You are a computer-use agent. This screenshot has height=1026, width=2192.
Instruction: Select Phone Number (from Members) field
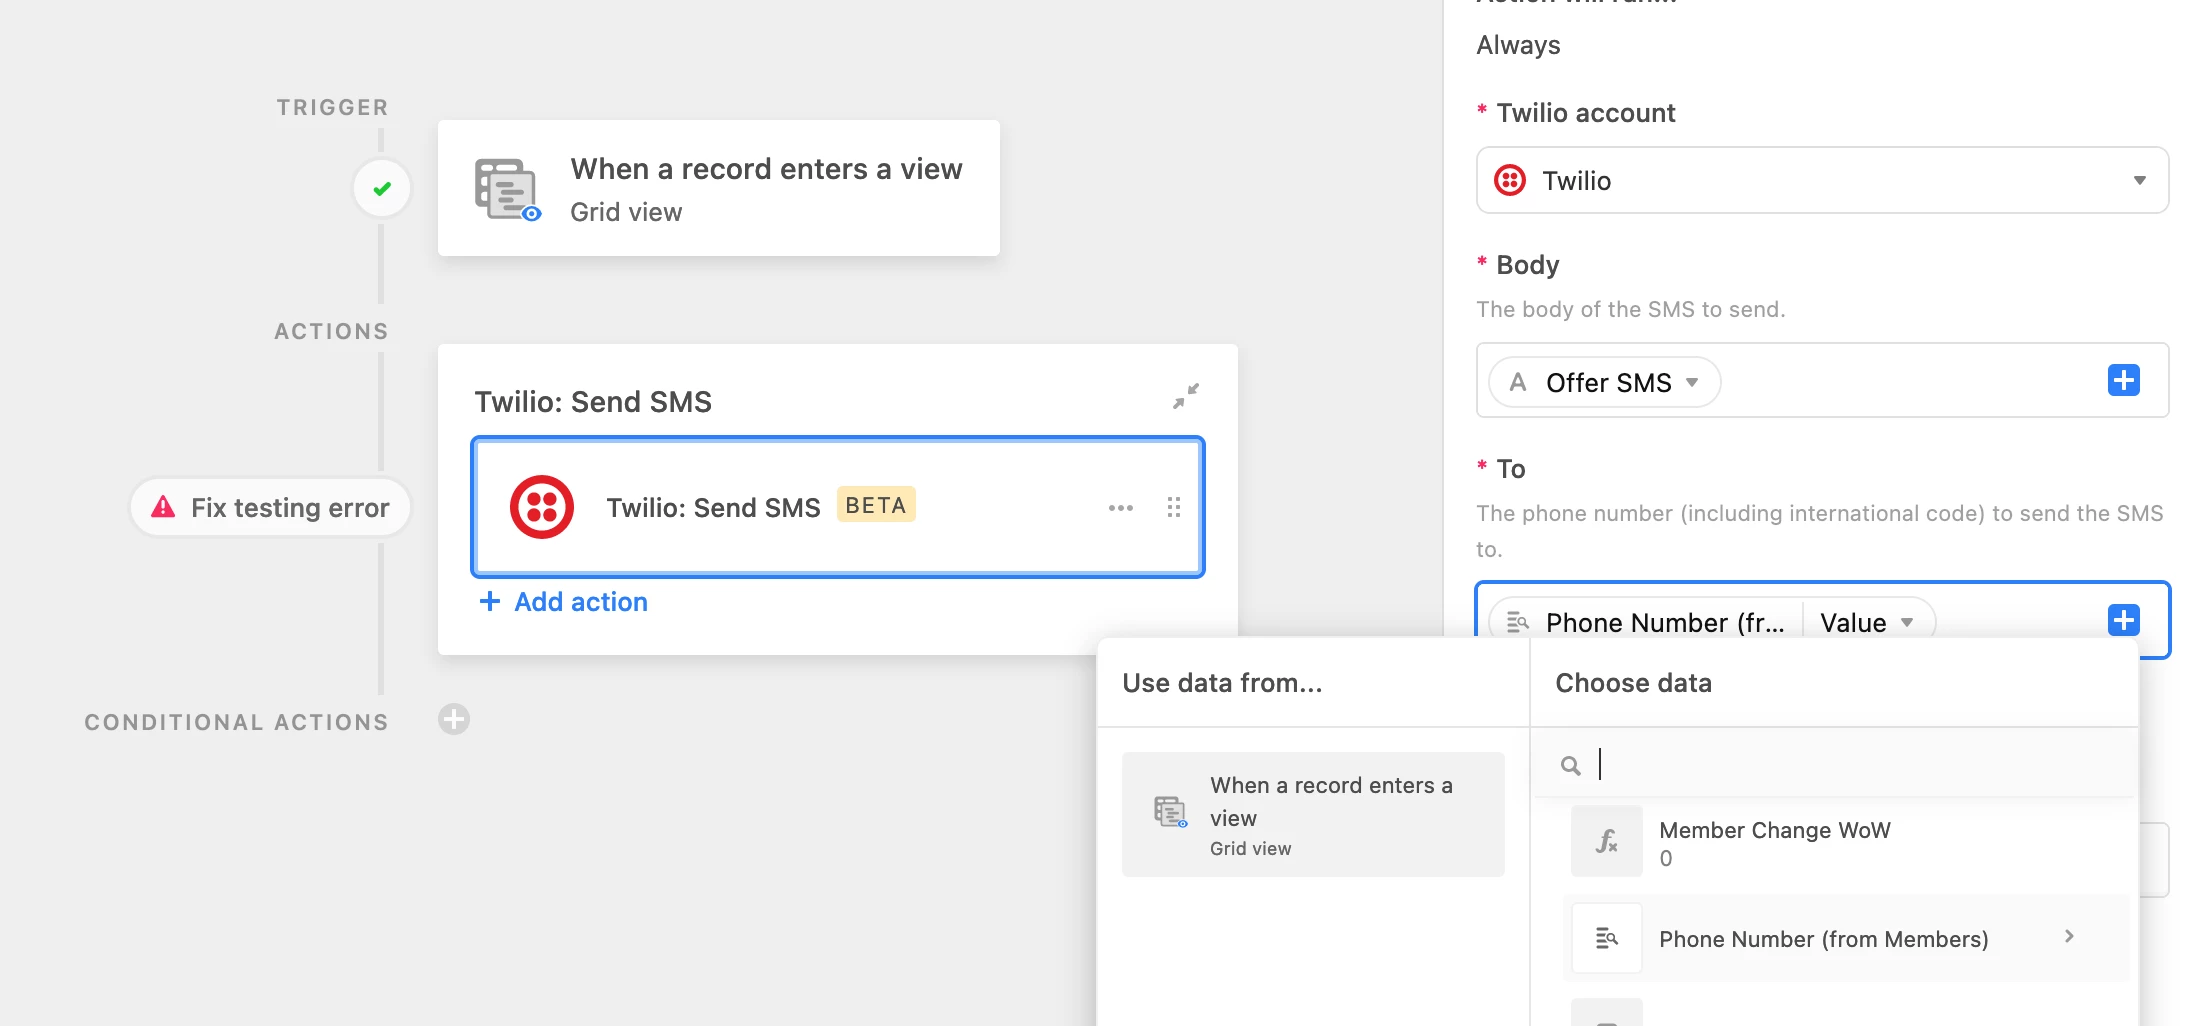[x=1846, y=938]
